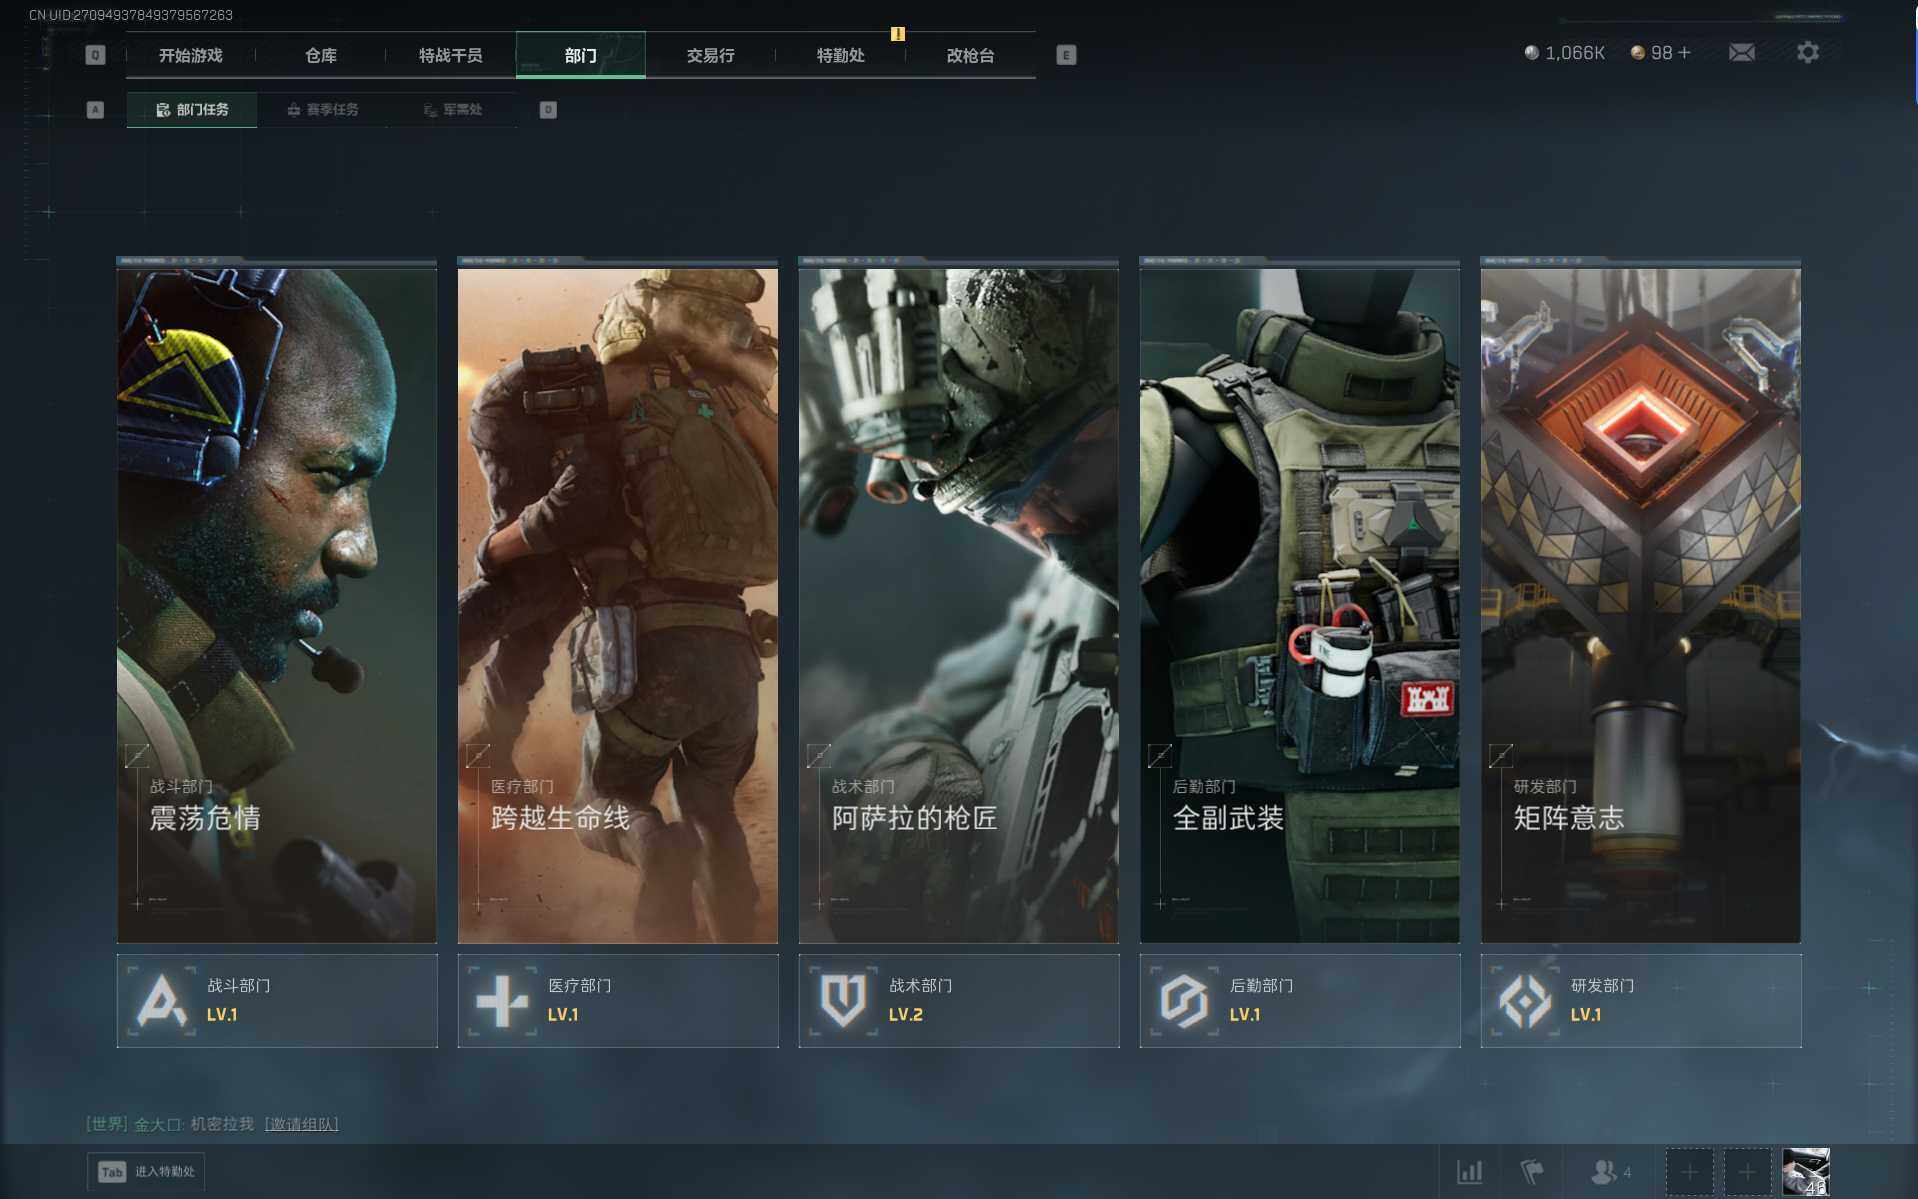This screenshot has height=1199, width=1918.
Task: Switch to the 改枪台 tab
Action: (x=971, y=55)
